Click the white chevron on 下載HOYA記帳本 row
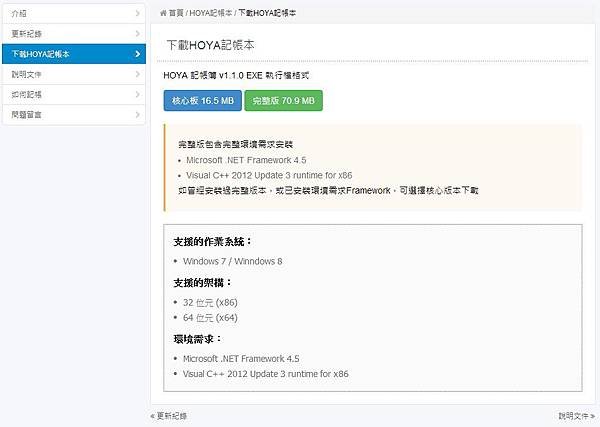 click(138, 54)
